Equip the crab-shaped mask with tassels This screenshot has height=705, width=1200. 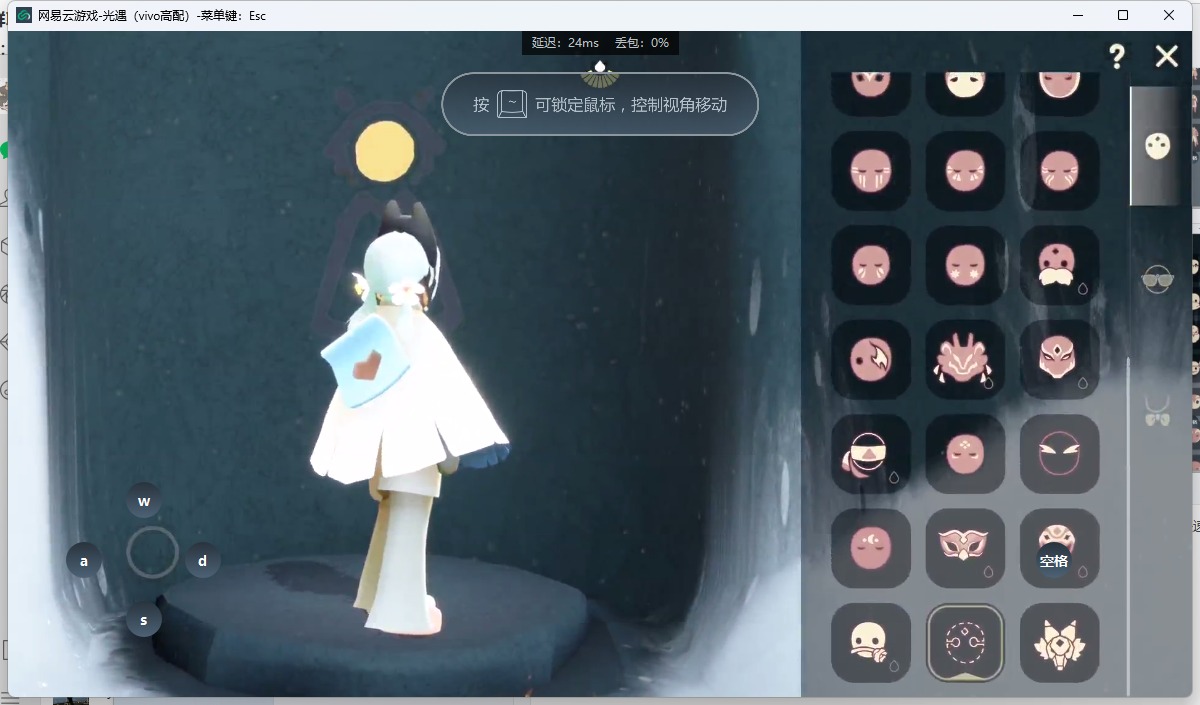coord(965,359)
